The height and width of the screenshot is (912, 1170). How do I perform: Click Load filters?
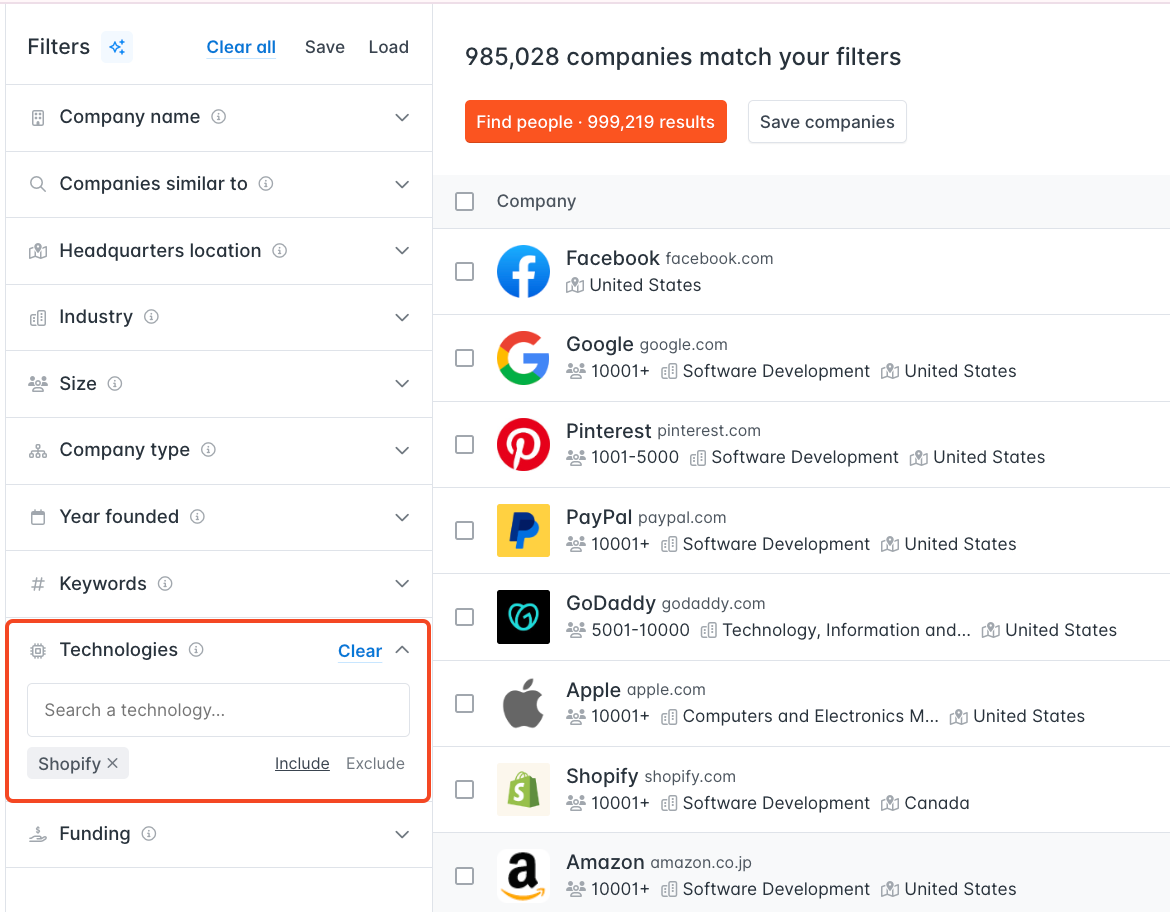point(389,47)
